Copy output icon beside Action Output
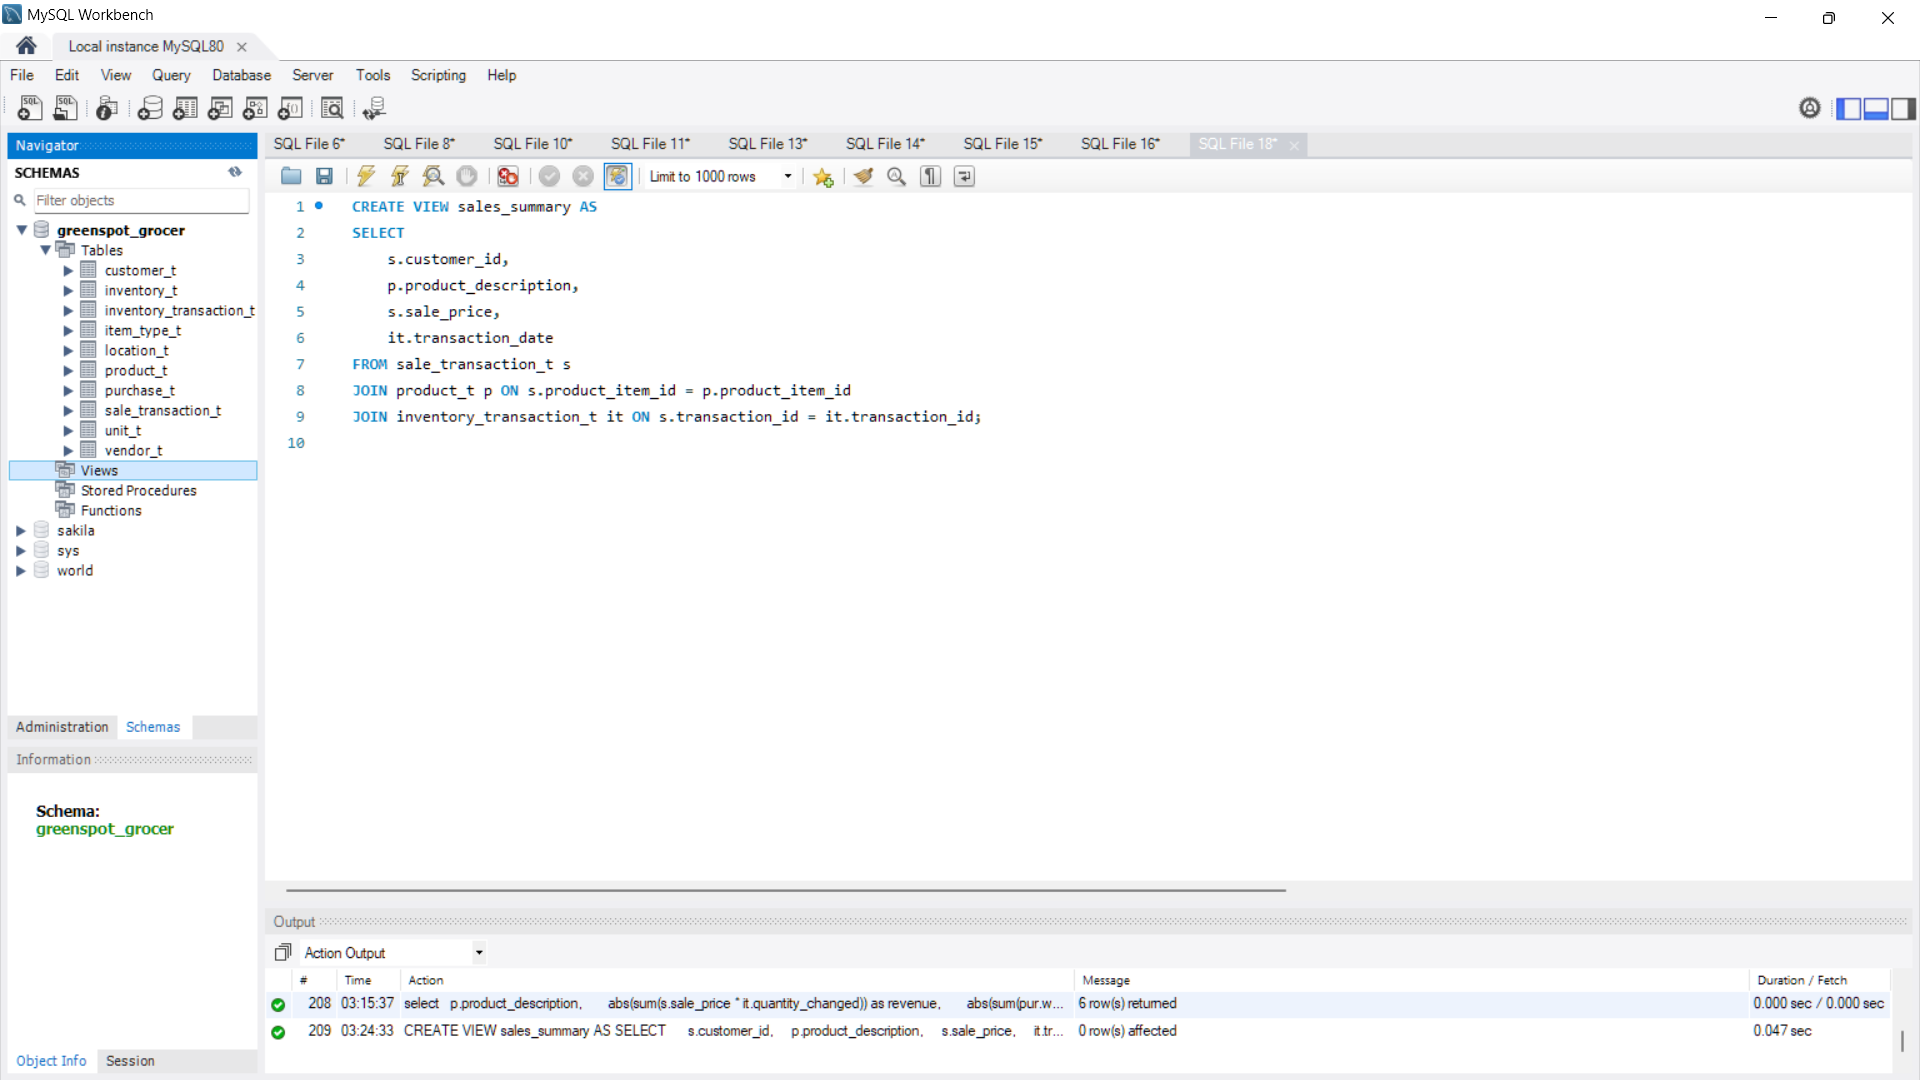Viewport: 1920px width, 1080px height. (283, 953)
